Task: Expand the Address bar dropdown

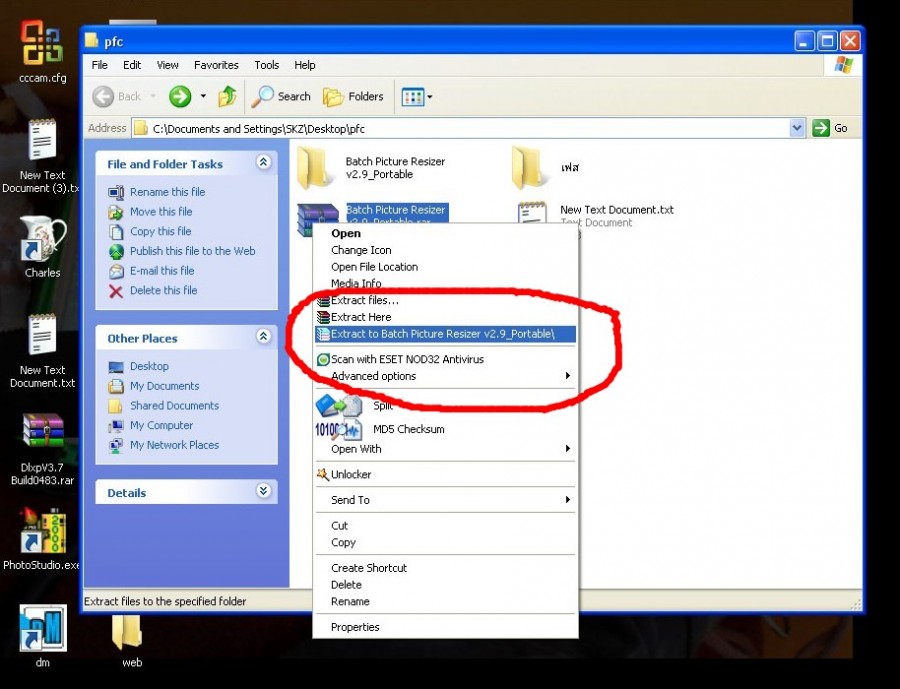Action: coord(797,128)
